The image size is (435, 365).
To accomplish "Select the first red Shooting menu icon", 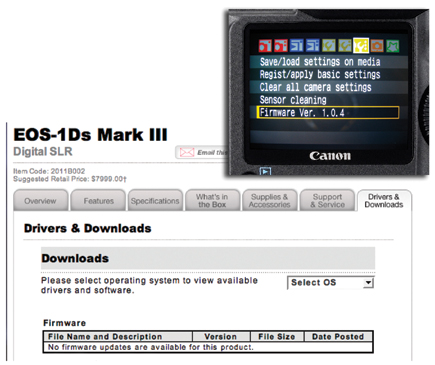I will [265, 45].
